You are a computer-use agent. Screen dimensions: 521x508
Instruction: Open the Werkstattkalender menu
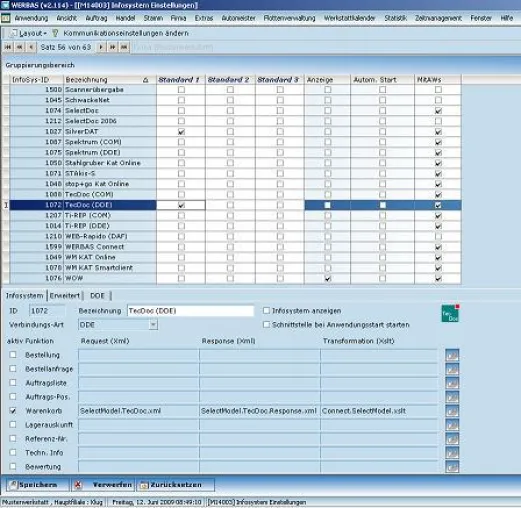tap(350, 18)
